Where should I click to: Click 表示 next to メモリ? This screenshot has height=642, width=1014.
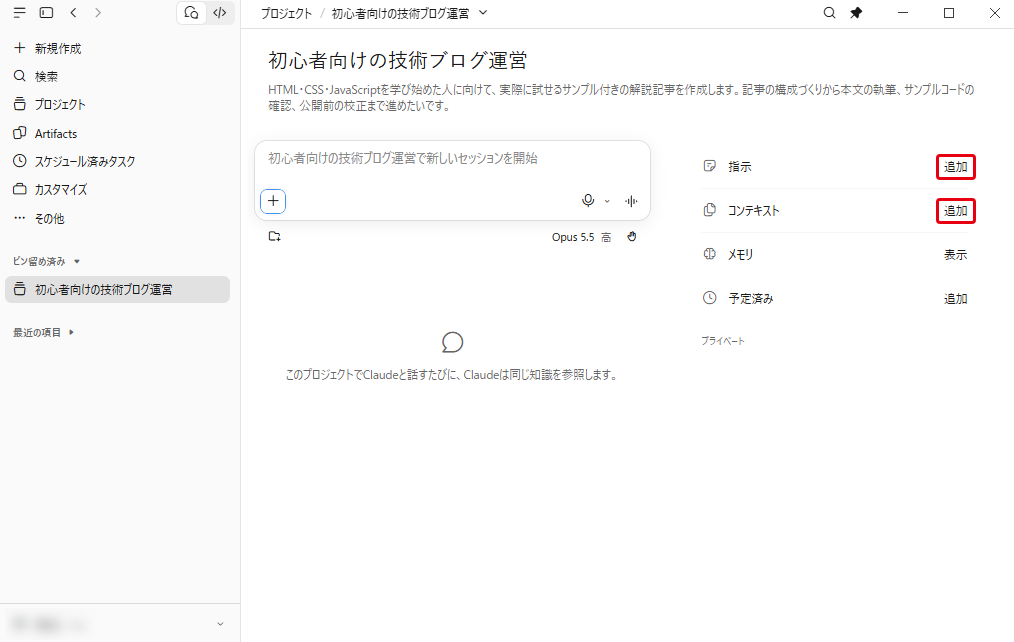click(x=955, y=255)
